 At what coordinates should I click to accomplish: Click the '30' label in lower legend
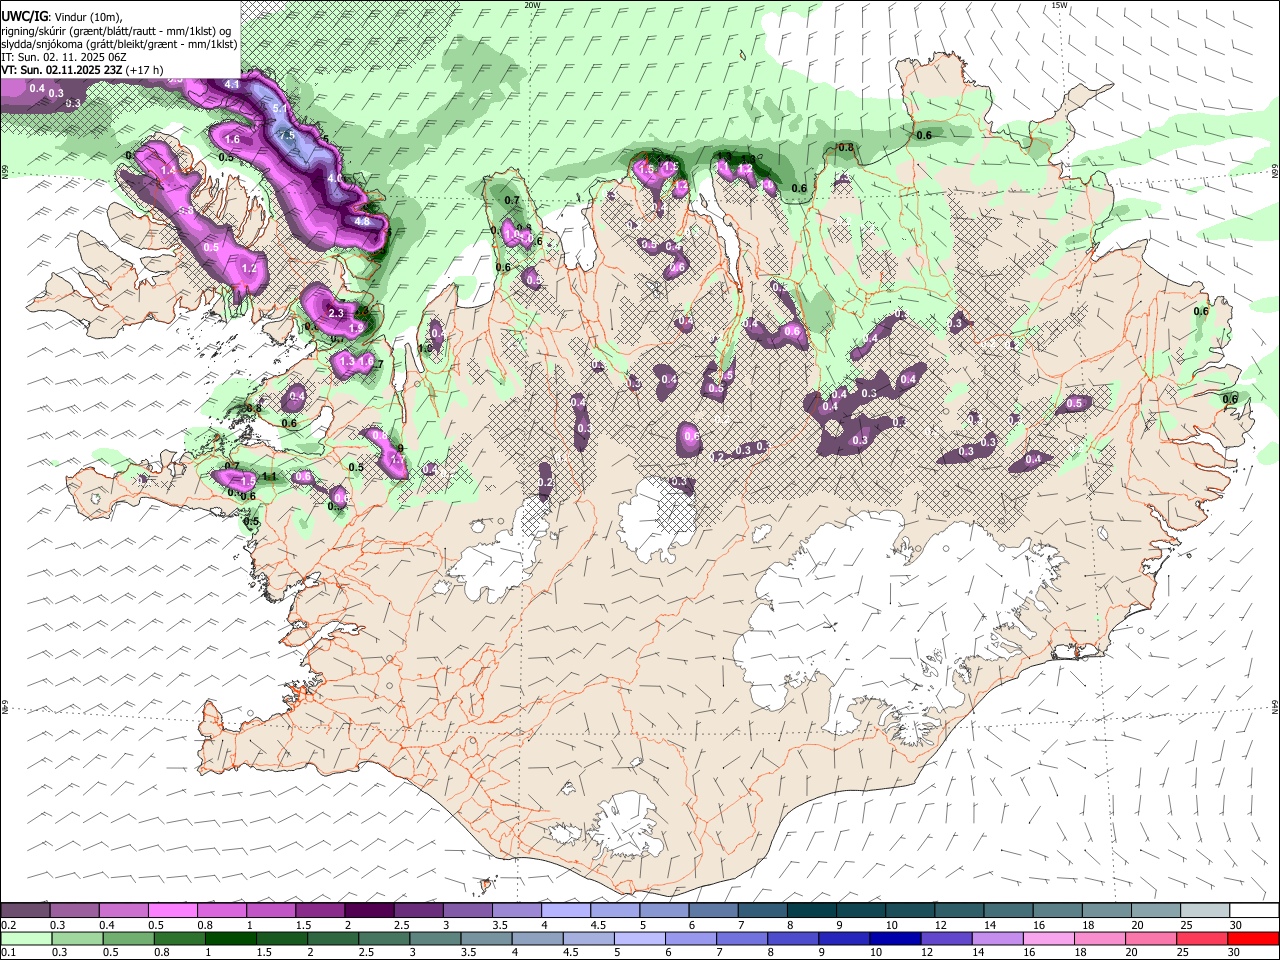(x=1236, y=953)
